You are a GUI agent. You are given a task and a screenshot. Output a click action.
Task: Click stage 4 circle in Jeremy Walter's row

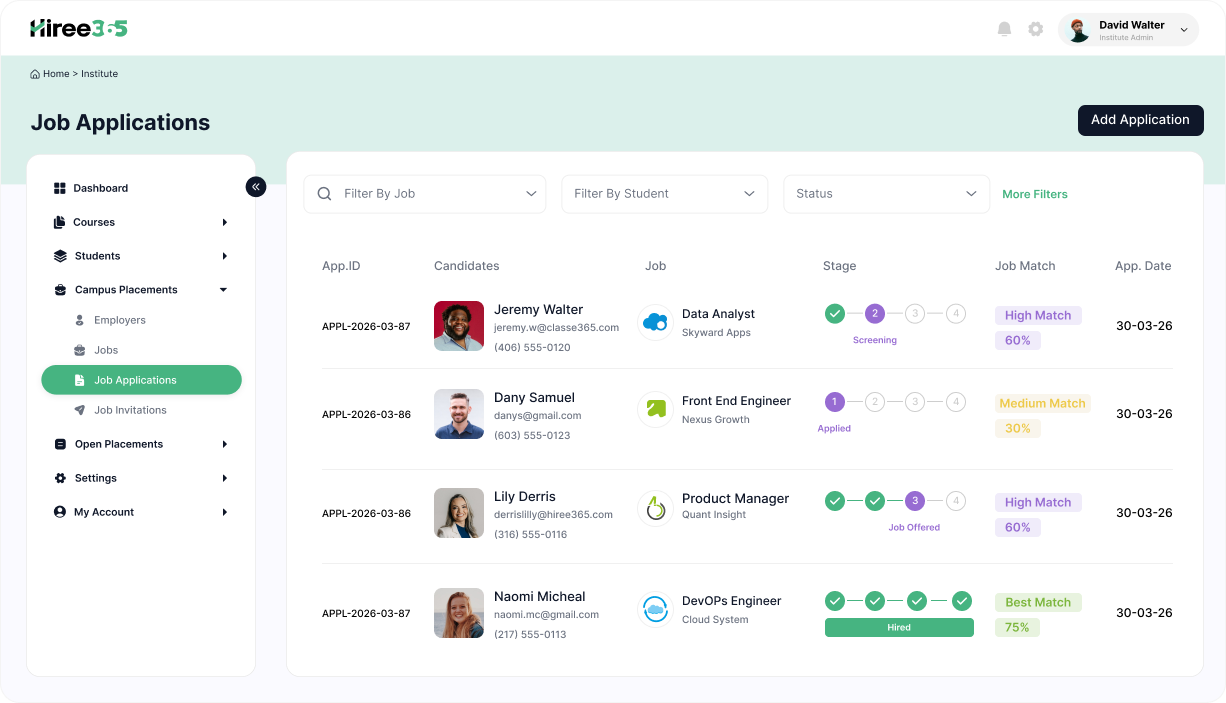pos(956,314)
